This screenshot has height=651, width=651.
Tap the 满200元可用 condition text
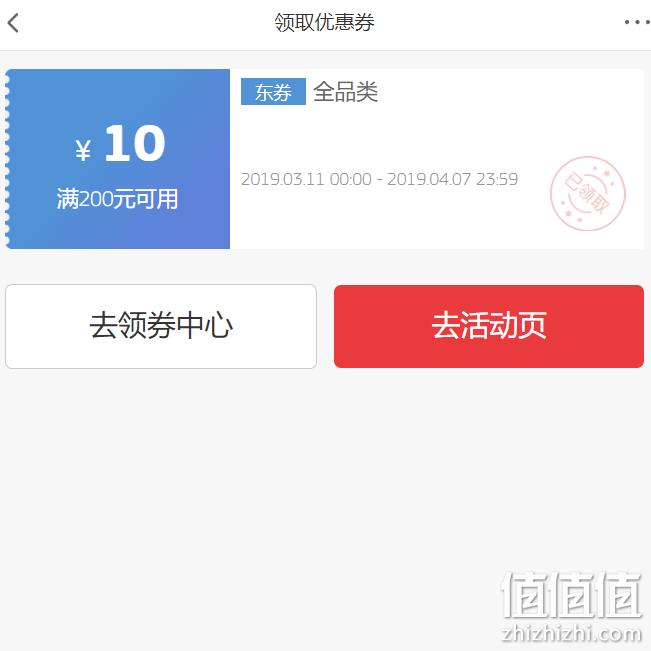117,199
